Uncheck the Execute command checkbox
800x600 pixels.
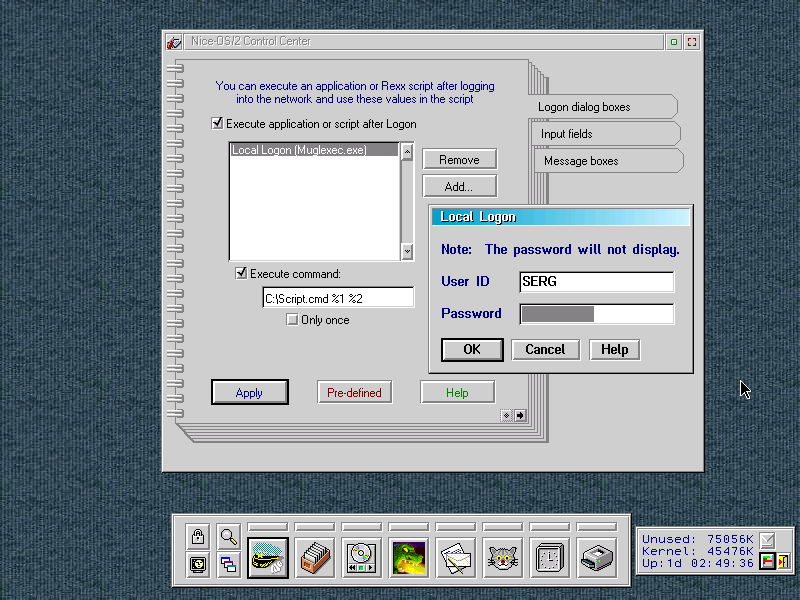click(x=241, y=273)
